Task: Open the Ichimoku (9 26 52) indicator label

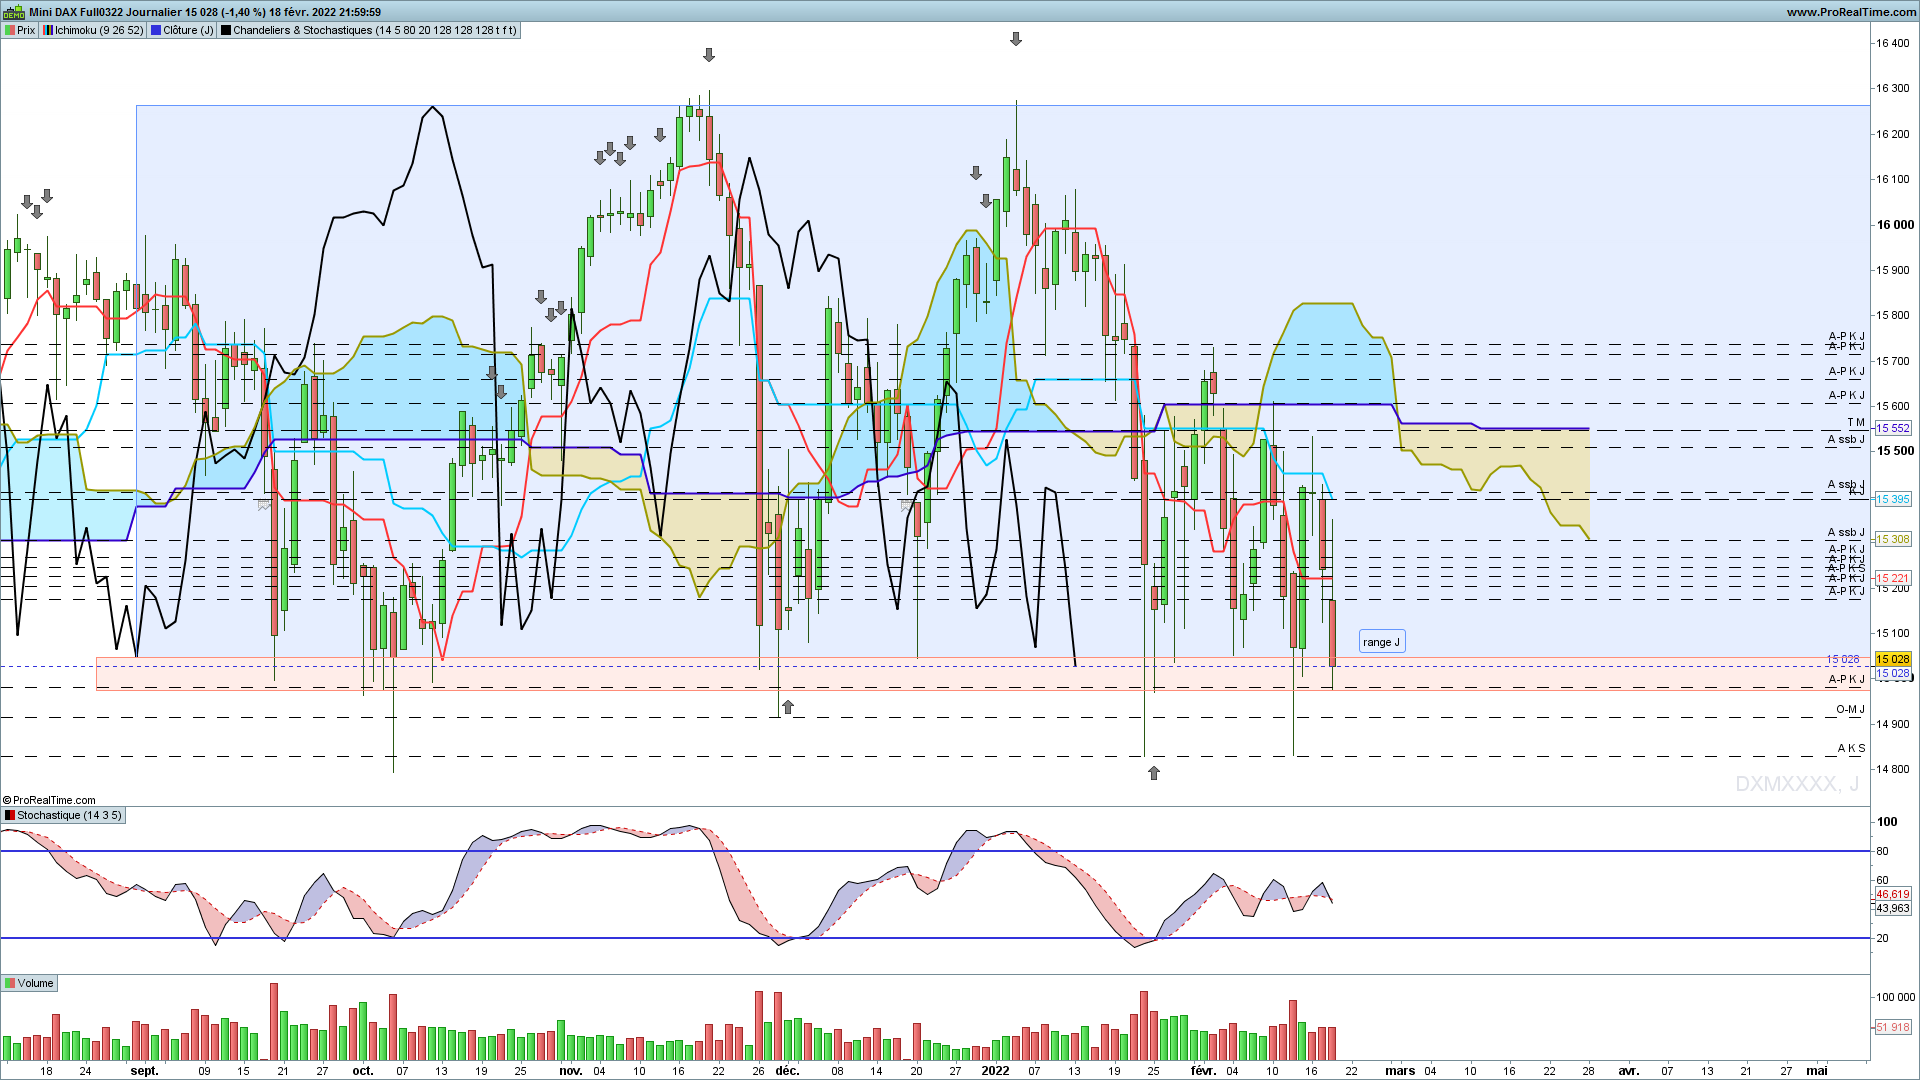Action: click(x=93, y=30)
